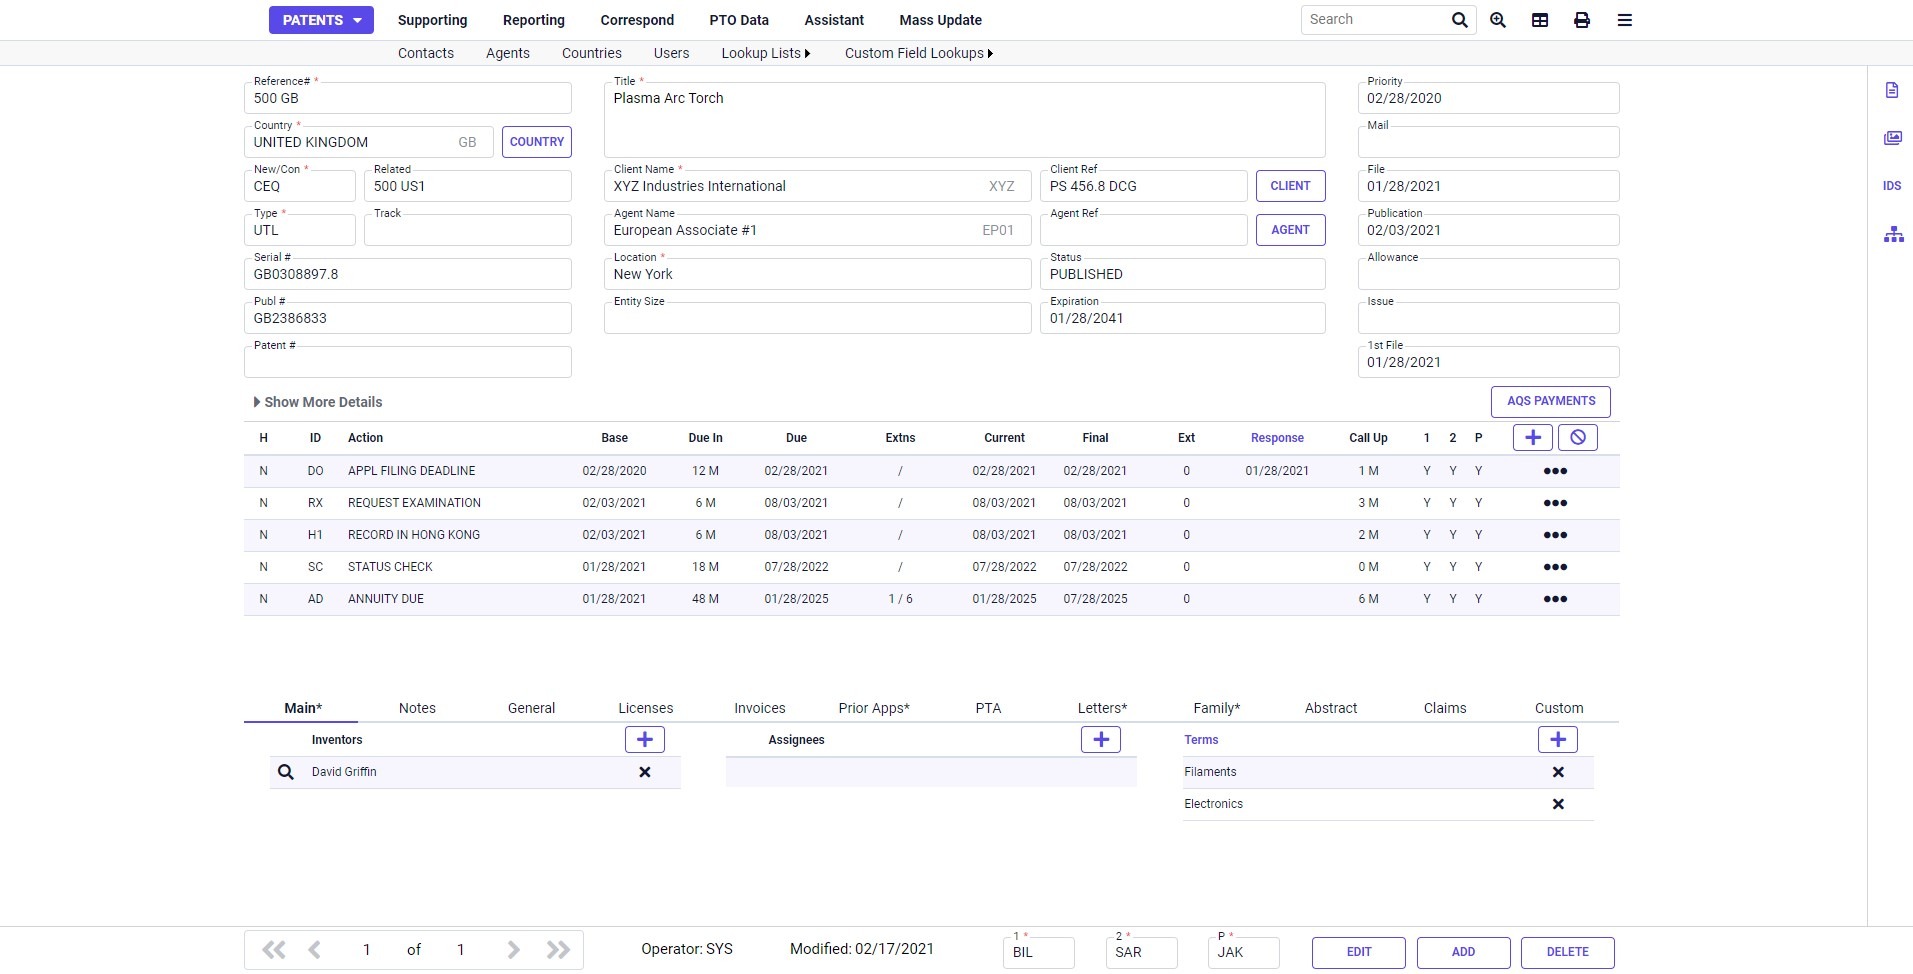
Task: Switch to the Notes tab
Action: pyautogui.click(x=417, y=708)
